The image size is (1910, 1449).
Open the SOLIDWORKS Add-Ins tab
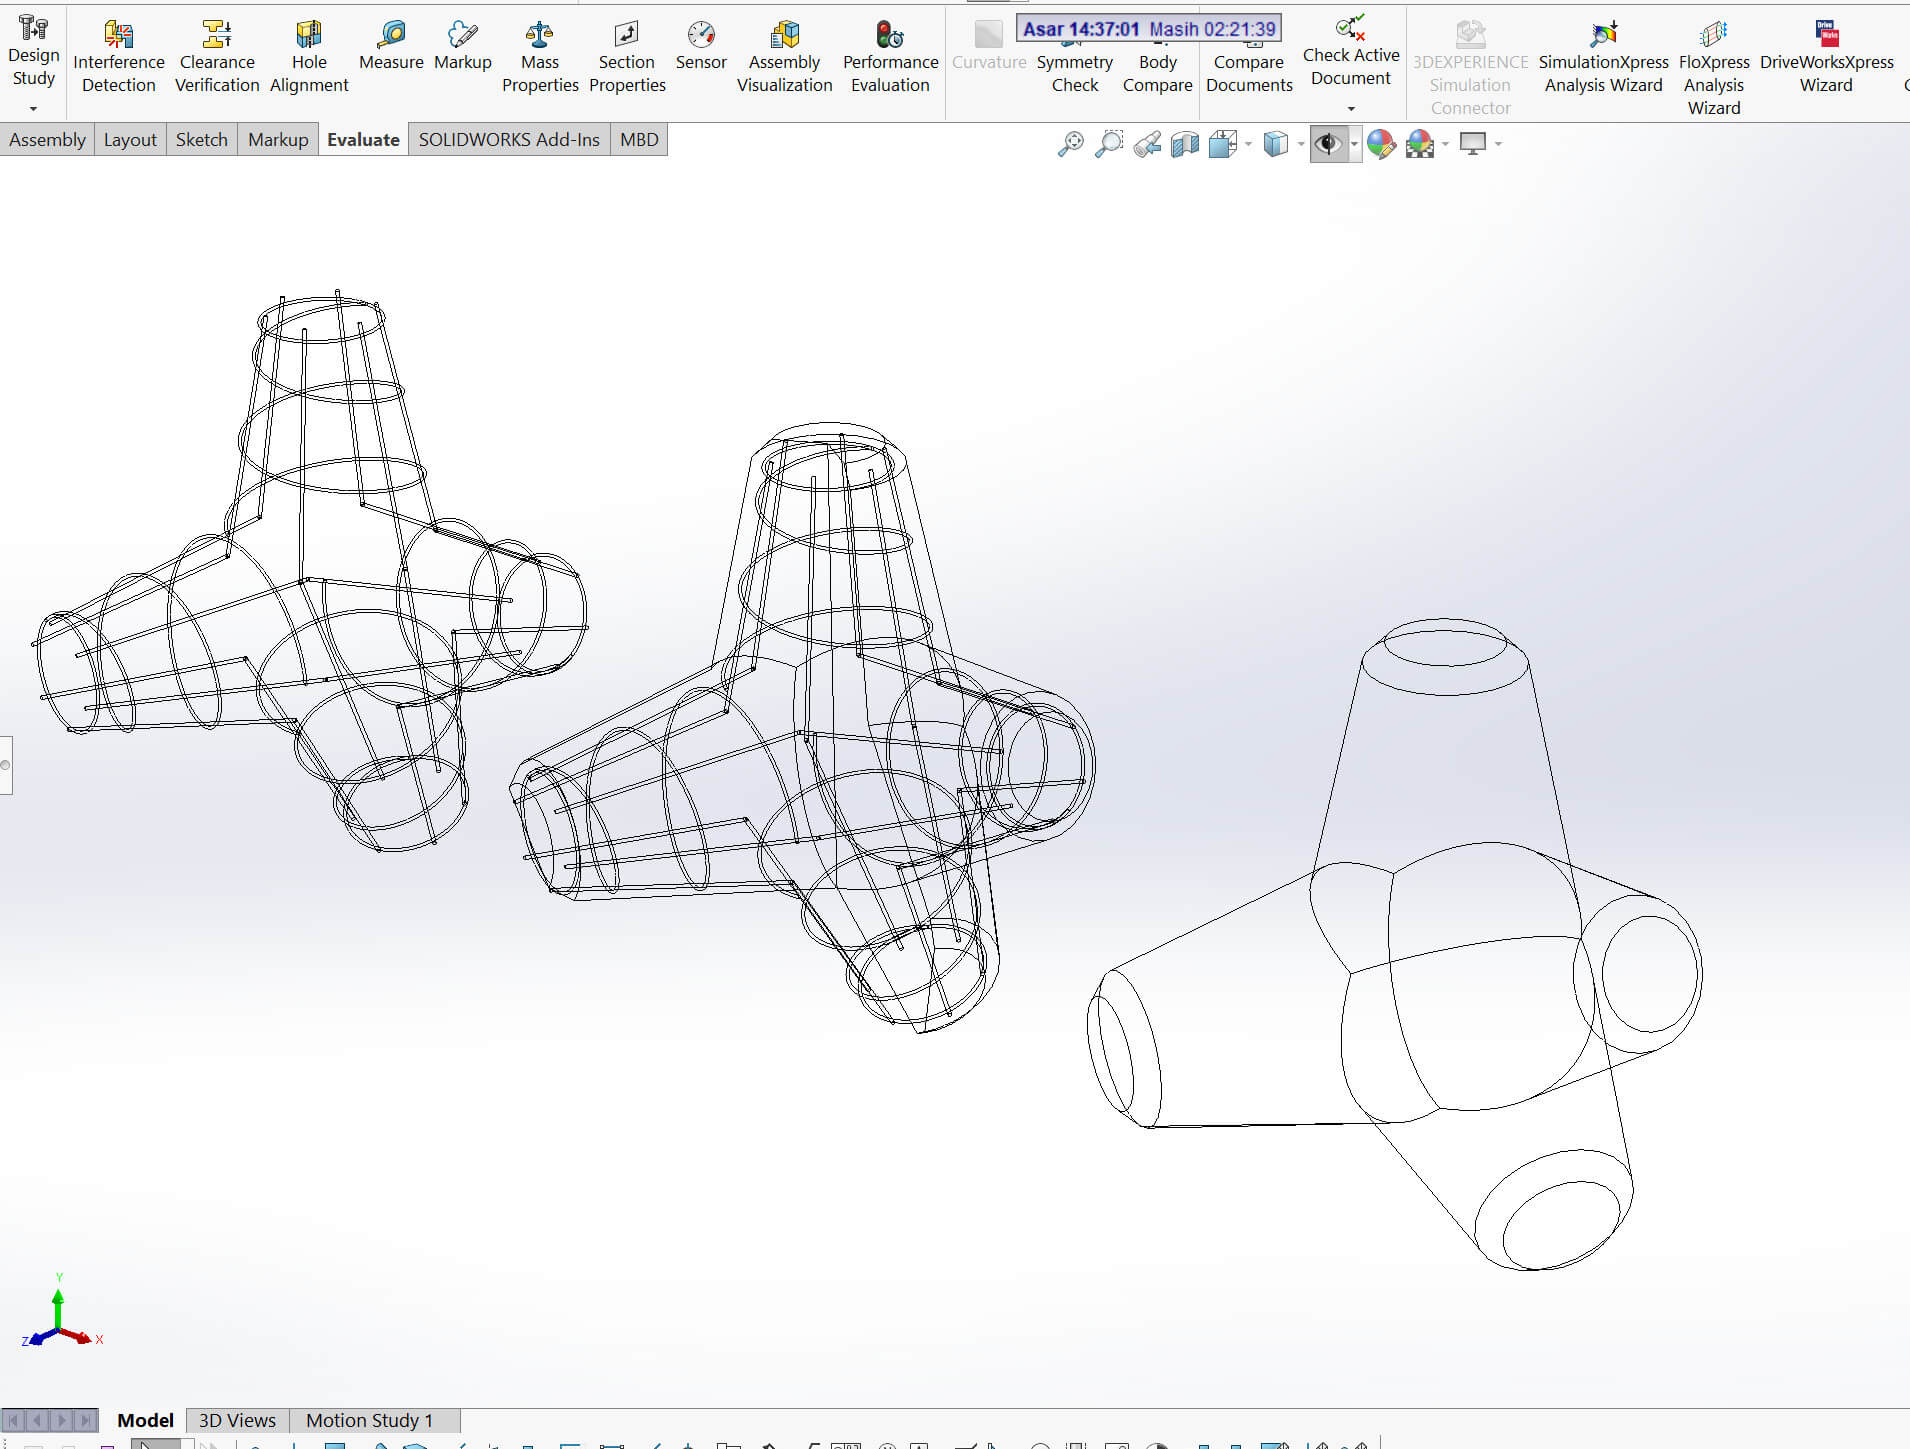click(508, 139)
